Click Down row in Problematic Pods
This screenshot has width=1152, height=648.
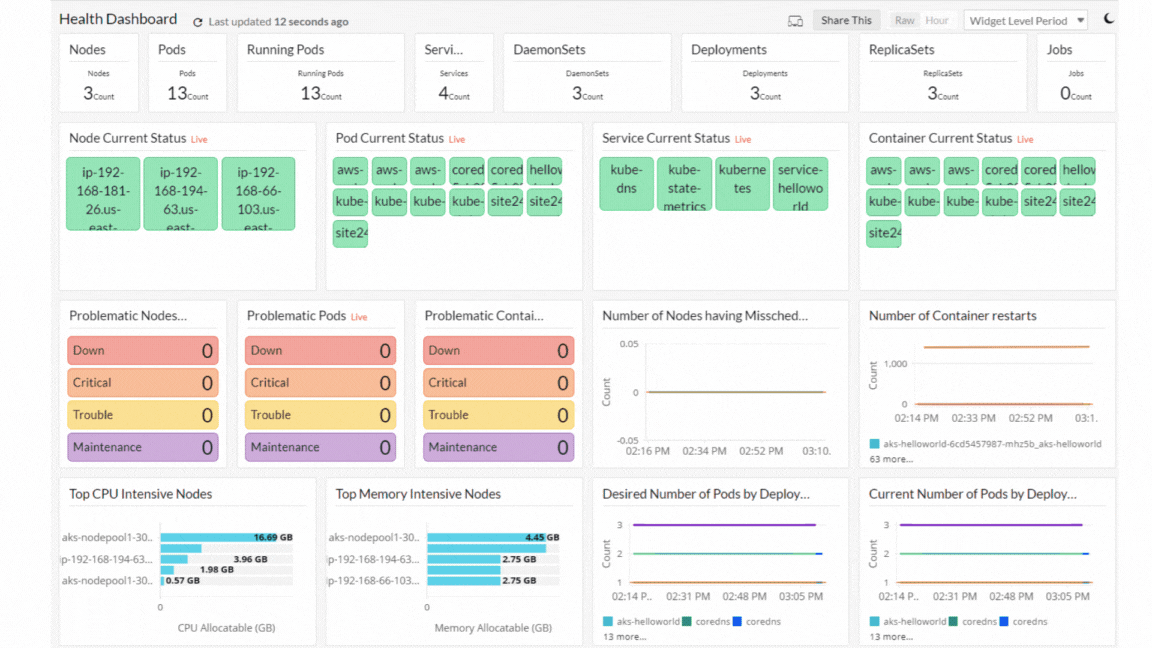click(320, 350)
